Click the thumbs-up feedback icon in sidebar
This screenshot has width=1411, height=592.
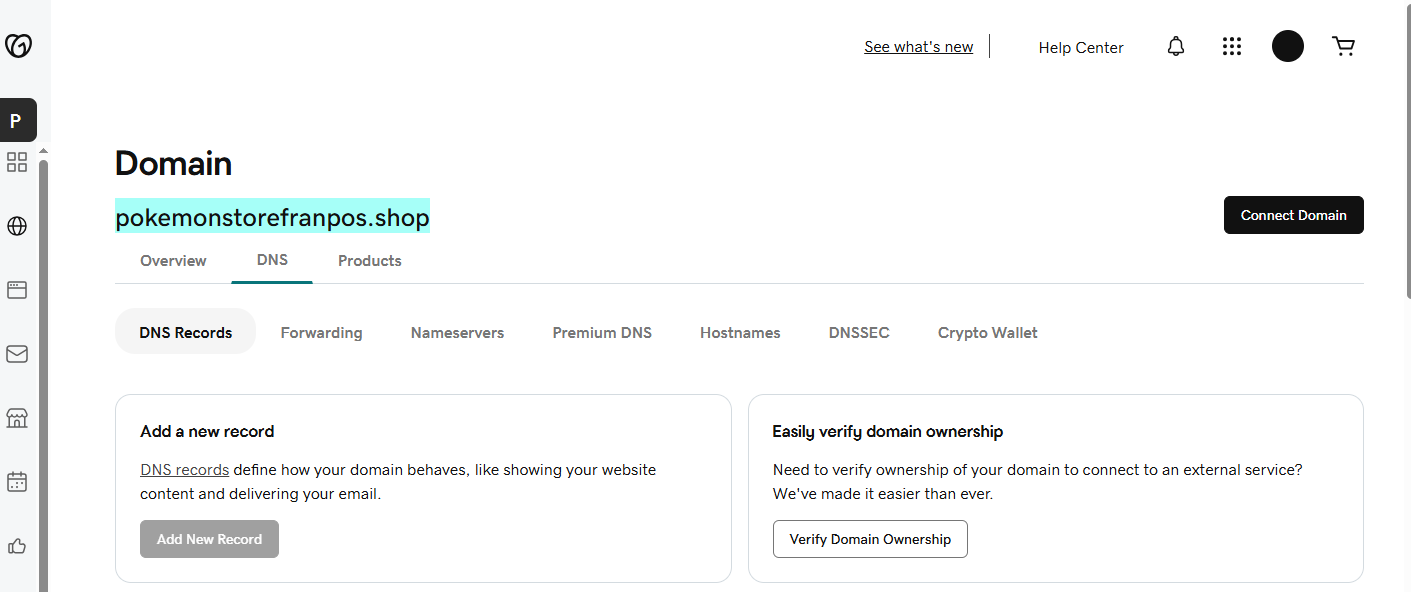click(17, 546)
